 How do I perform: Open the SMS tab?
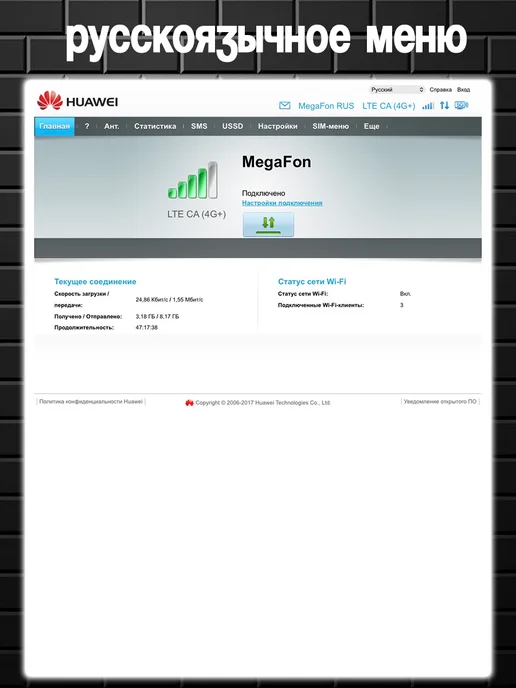pos(199,126)
